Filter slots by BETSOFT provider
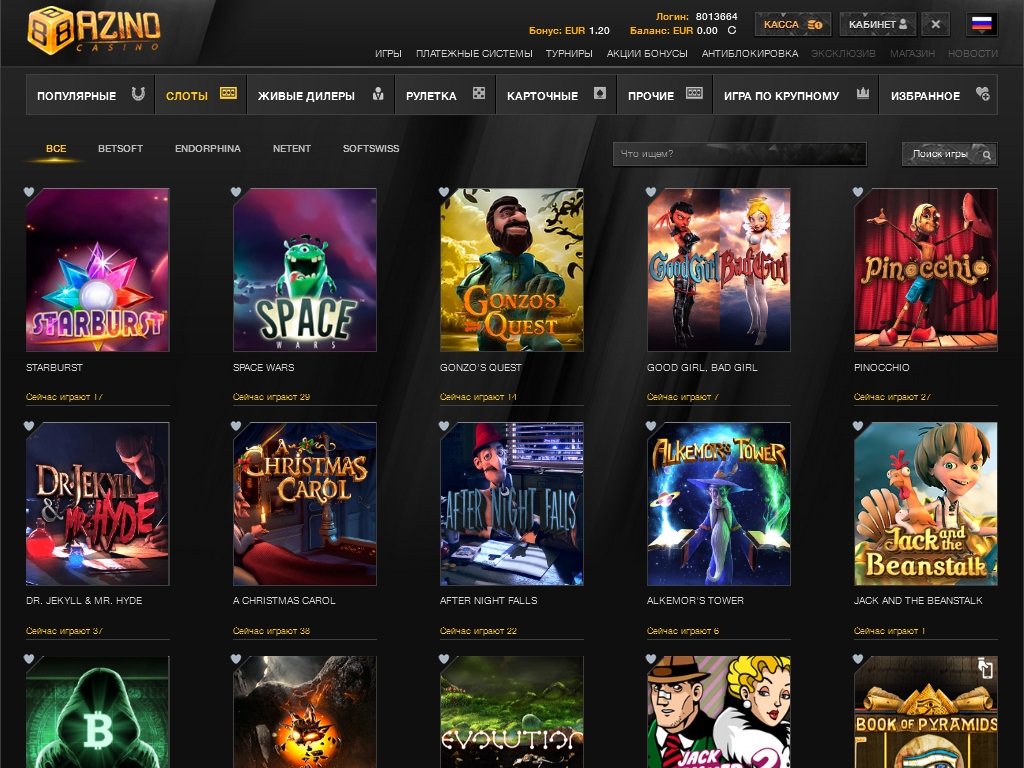1024x768 pixels. pyautogui.click(x=120, y=149)
